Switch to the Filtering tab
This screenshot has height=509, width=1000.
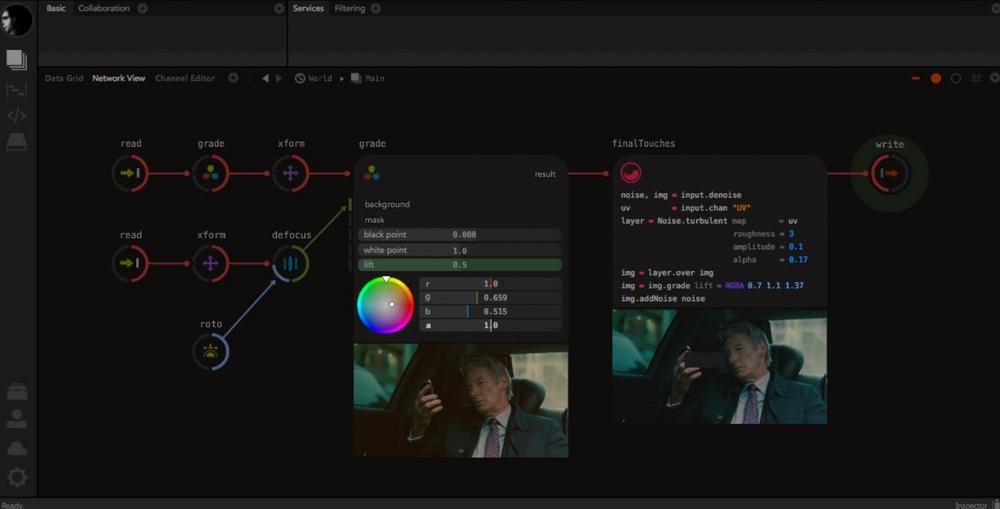(349, 8)
